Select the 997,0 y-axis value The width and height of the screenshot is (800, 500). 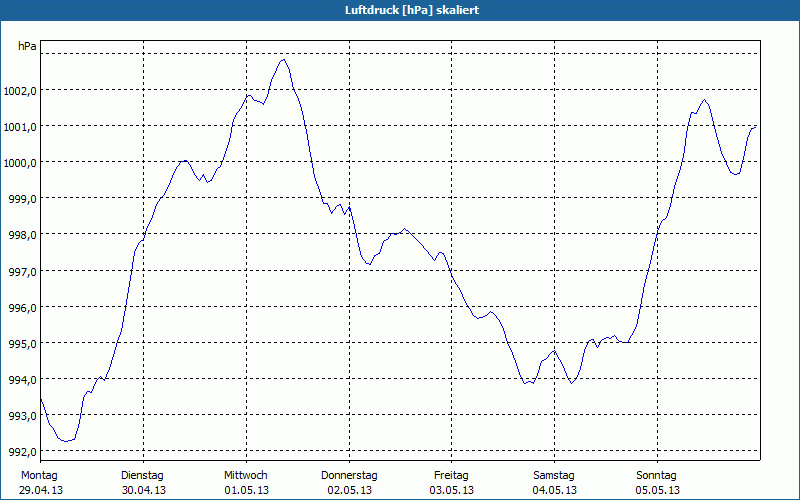point(22,272)
